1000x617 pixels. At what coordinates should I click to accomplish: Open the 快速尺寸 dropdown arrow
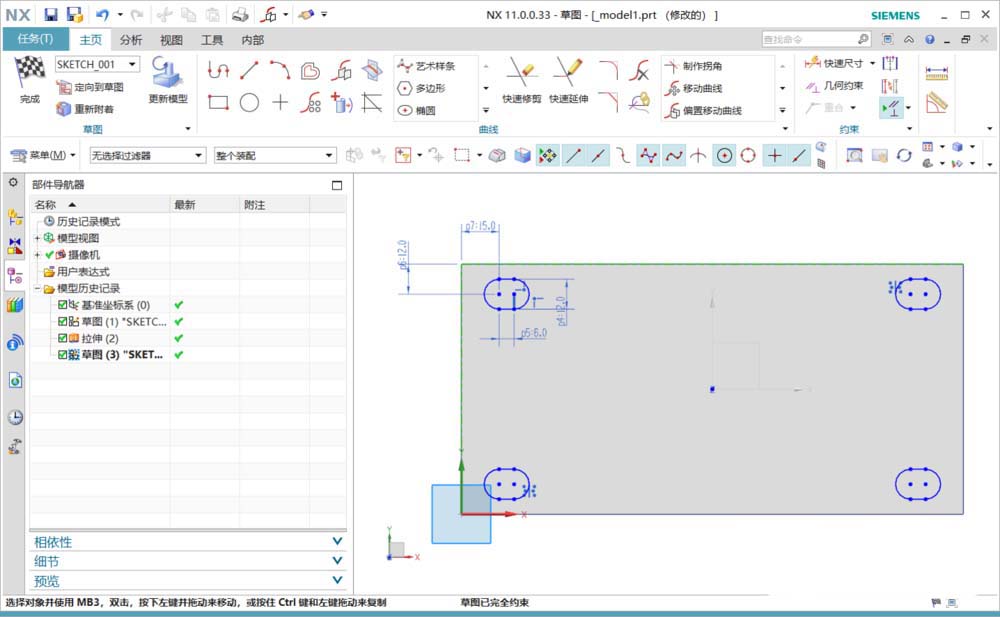[872, 63]
